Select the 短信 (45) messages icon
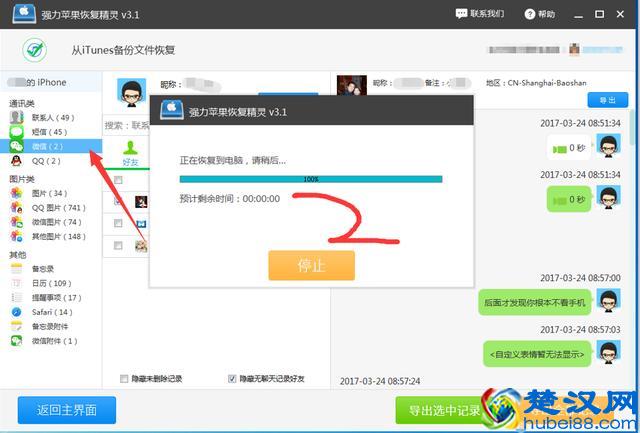The height and width of the screenshot is (433, 640). click(17, 132)
